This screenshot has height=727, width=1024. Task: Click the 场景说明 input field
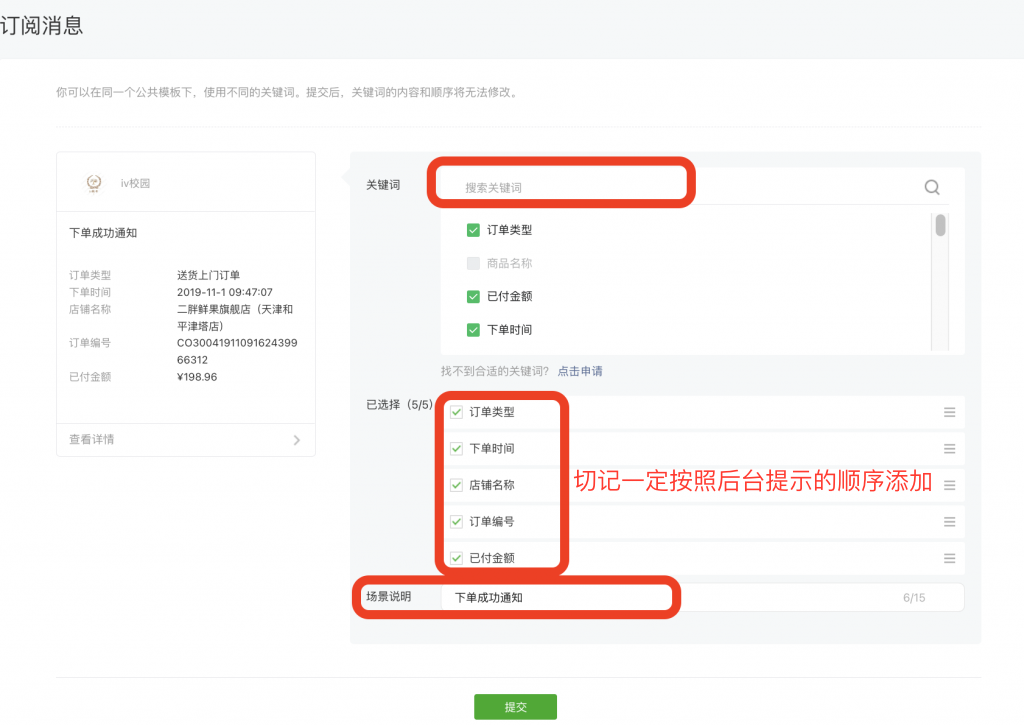tap(680, 598)
